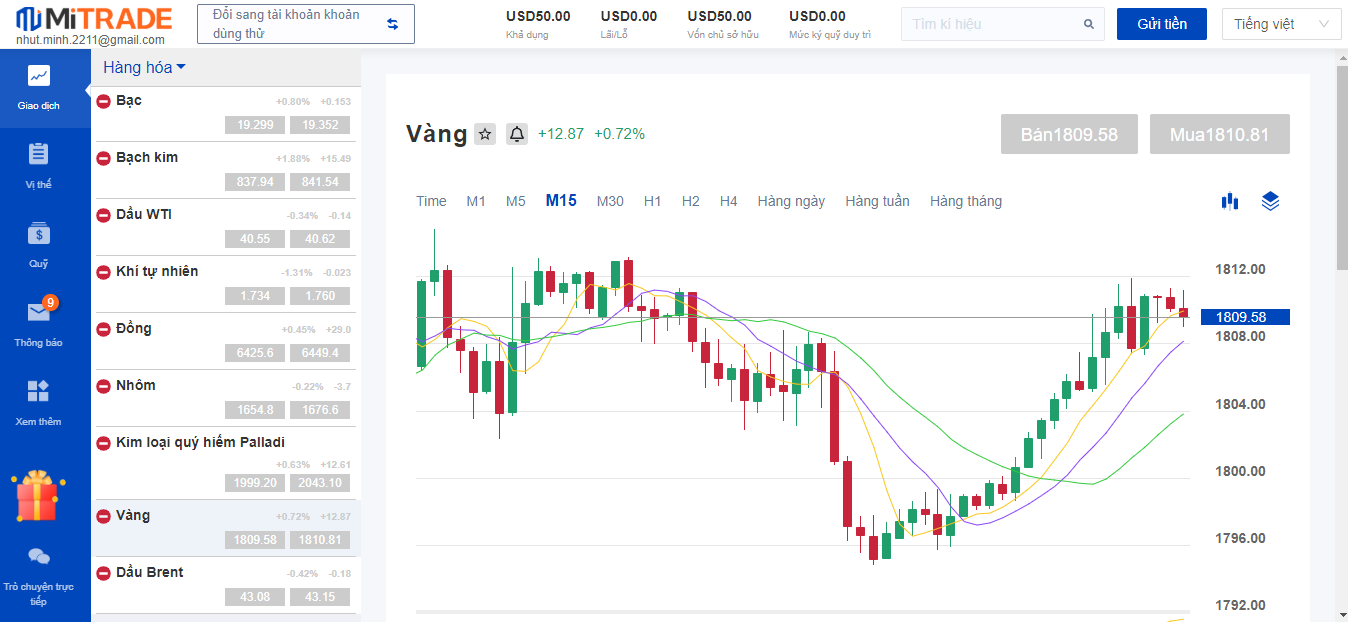This screenshot has height=622, width=1348.
Task: Expand the Hàng hóa category dropdown
Action: pyautogui.click(x=144, y=68)
